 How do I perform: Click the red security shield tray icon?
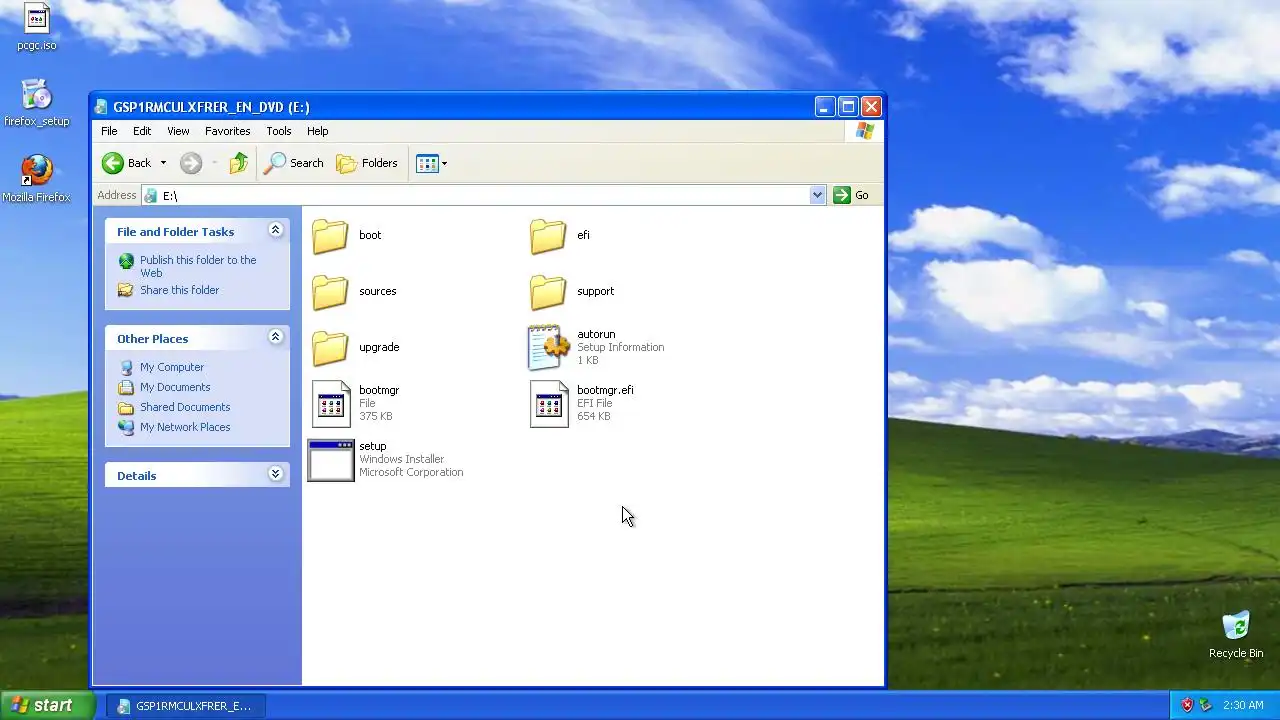point(1187,705)
